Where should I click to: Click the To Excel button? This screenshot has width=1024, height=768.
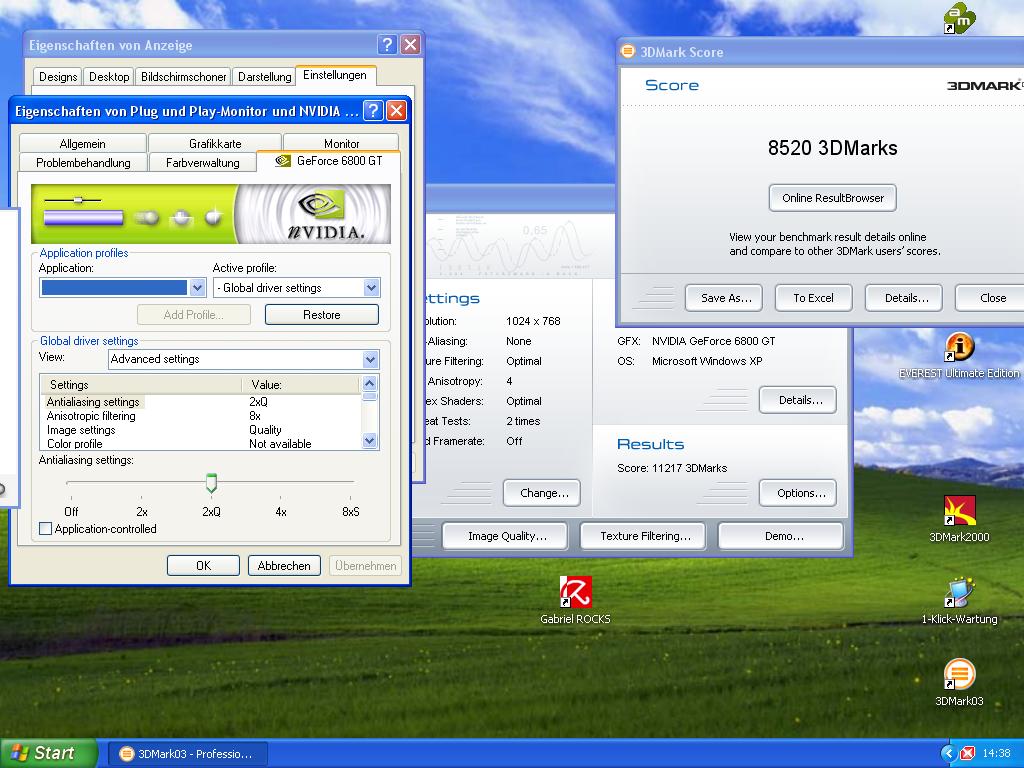click(x=813, y=298)
